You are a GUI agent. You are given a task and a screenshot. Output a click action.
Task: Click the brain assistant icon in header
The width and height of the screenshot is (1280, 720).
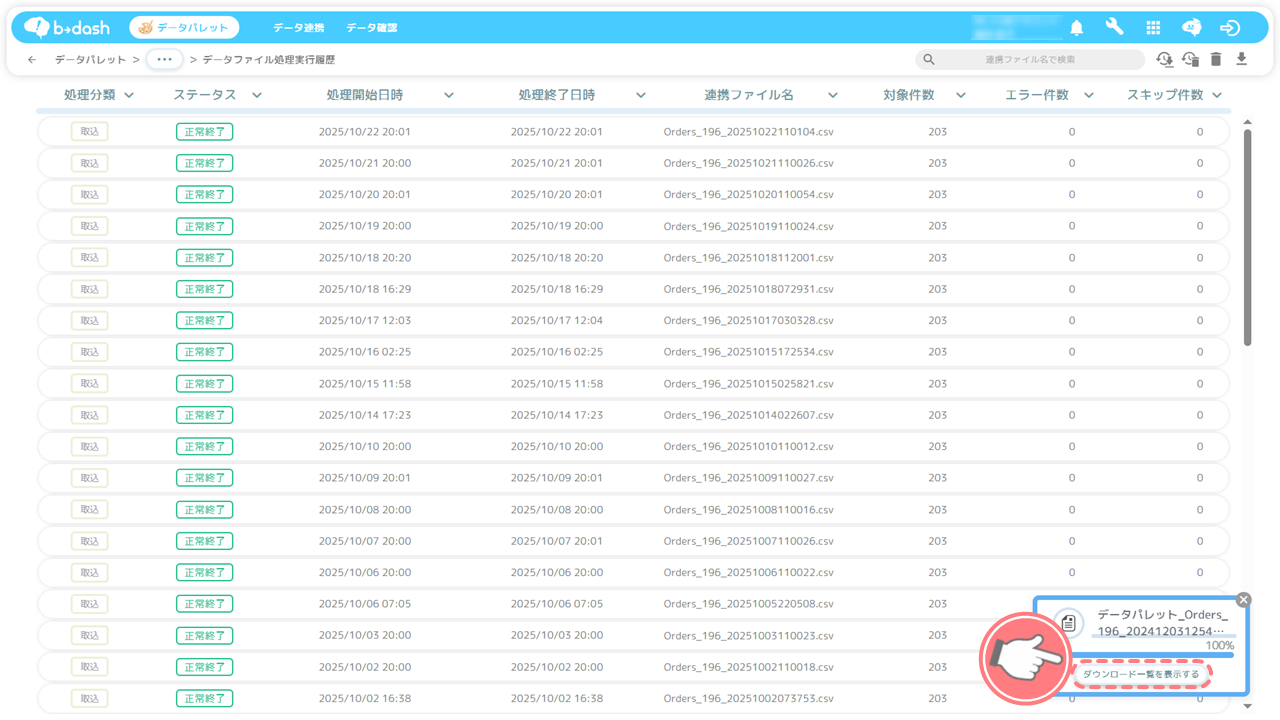1191,28
